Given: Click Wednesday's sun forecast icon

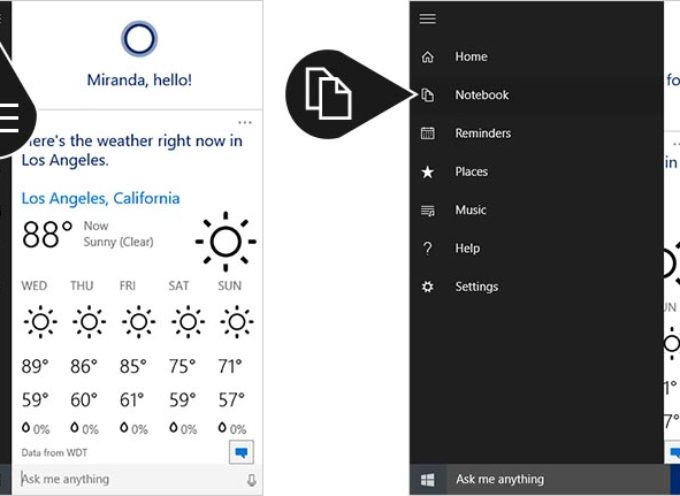Looking at the screenshot, I should tap(40, 322).
